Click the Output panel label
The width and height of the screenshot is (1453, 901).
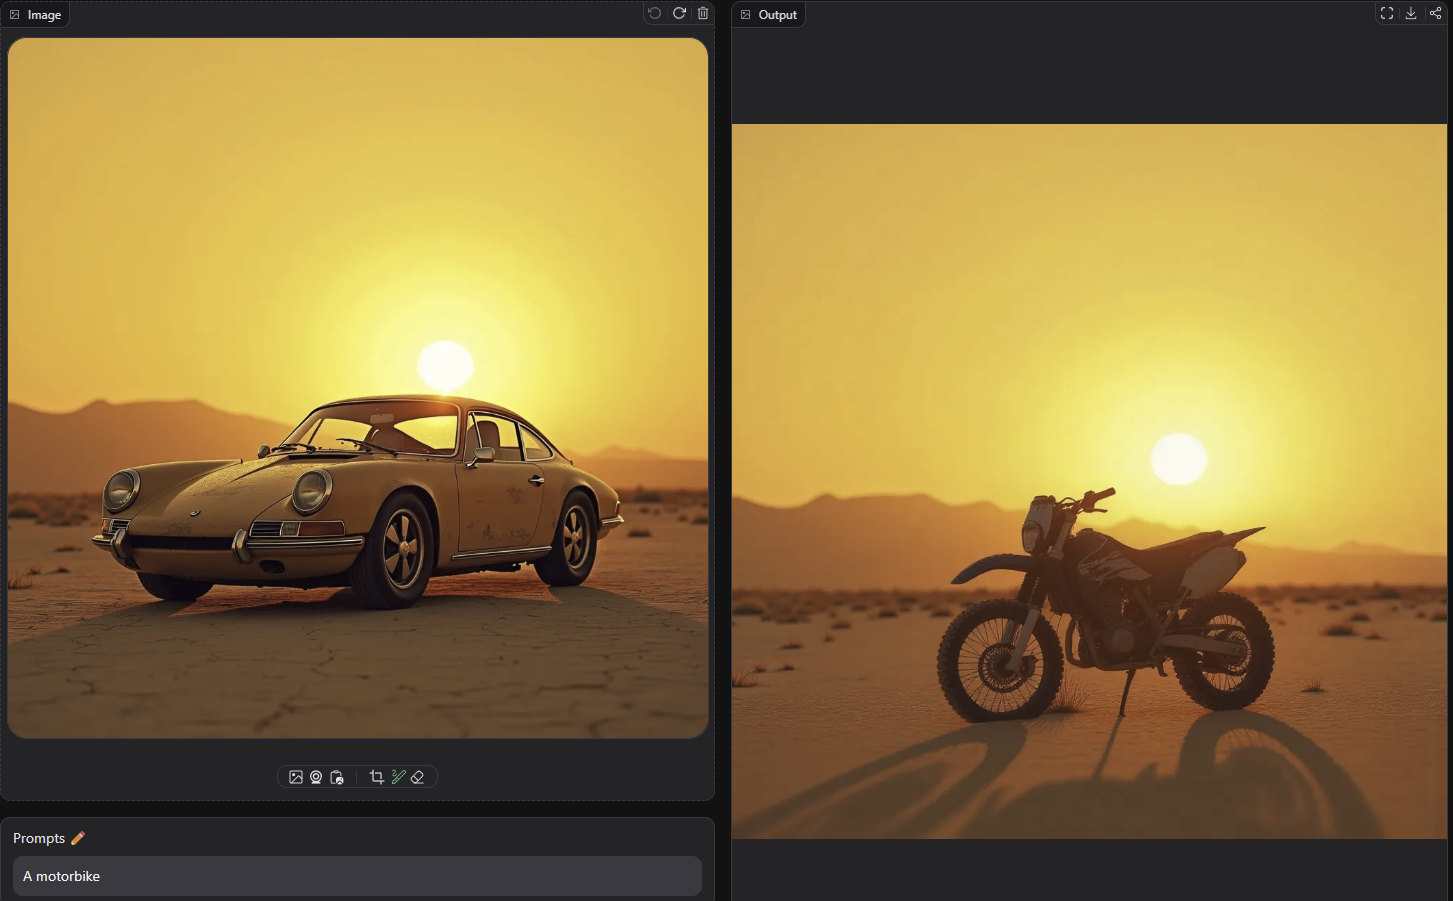(777, 15)
